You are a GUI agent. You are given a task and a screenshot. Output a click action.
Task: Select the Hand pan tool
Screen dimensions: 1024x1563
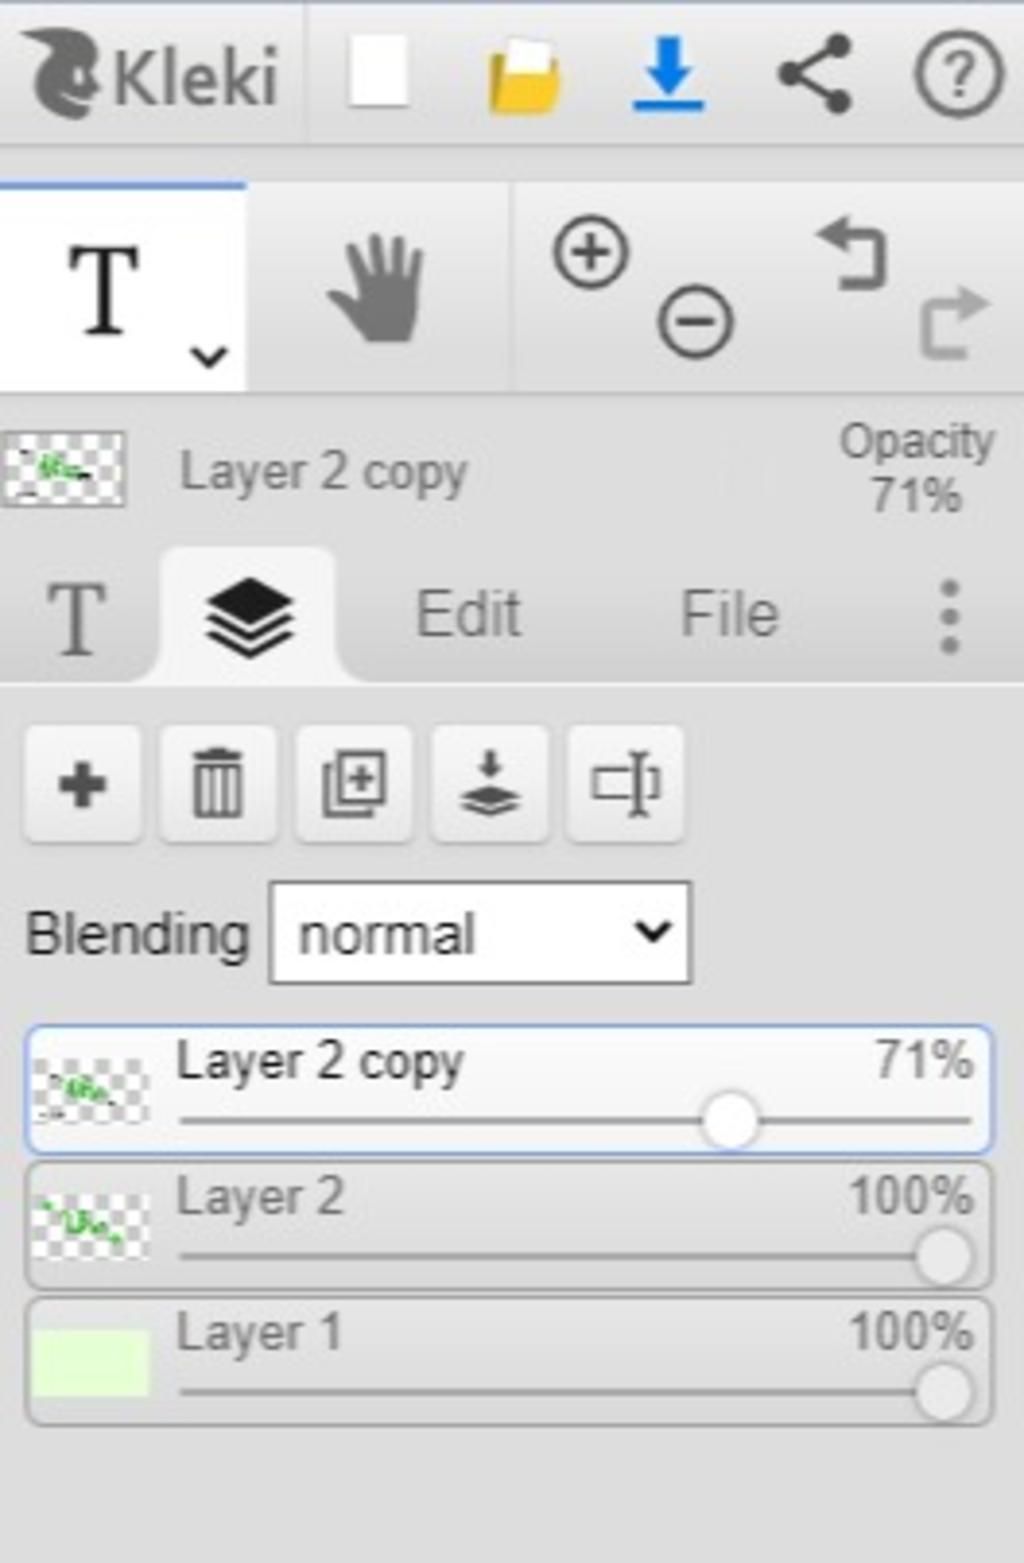pos(378,290)
